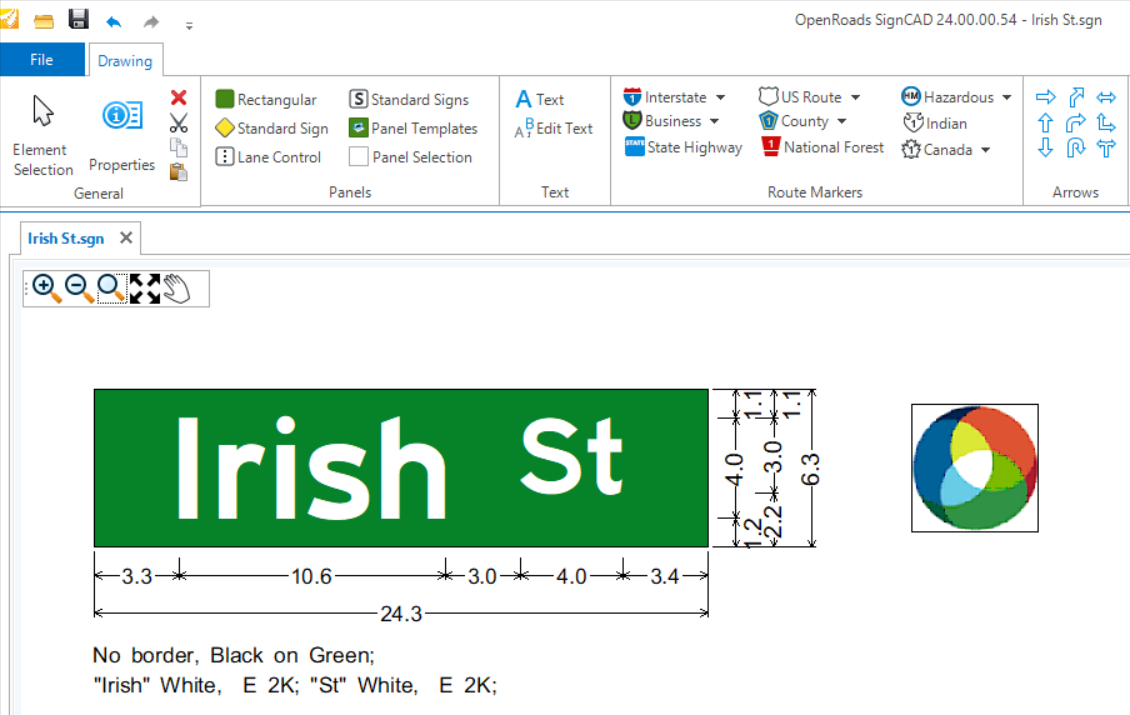This screenshot has width=1130, height=715.
Task: Activate the Element Selection tool
Action: pos(43,135)
